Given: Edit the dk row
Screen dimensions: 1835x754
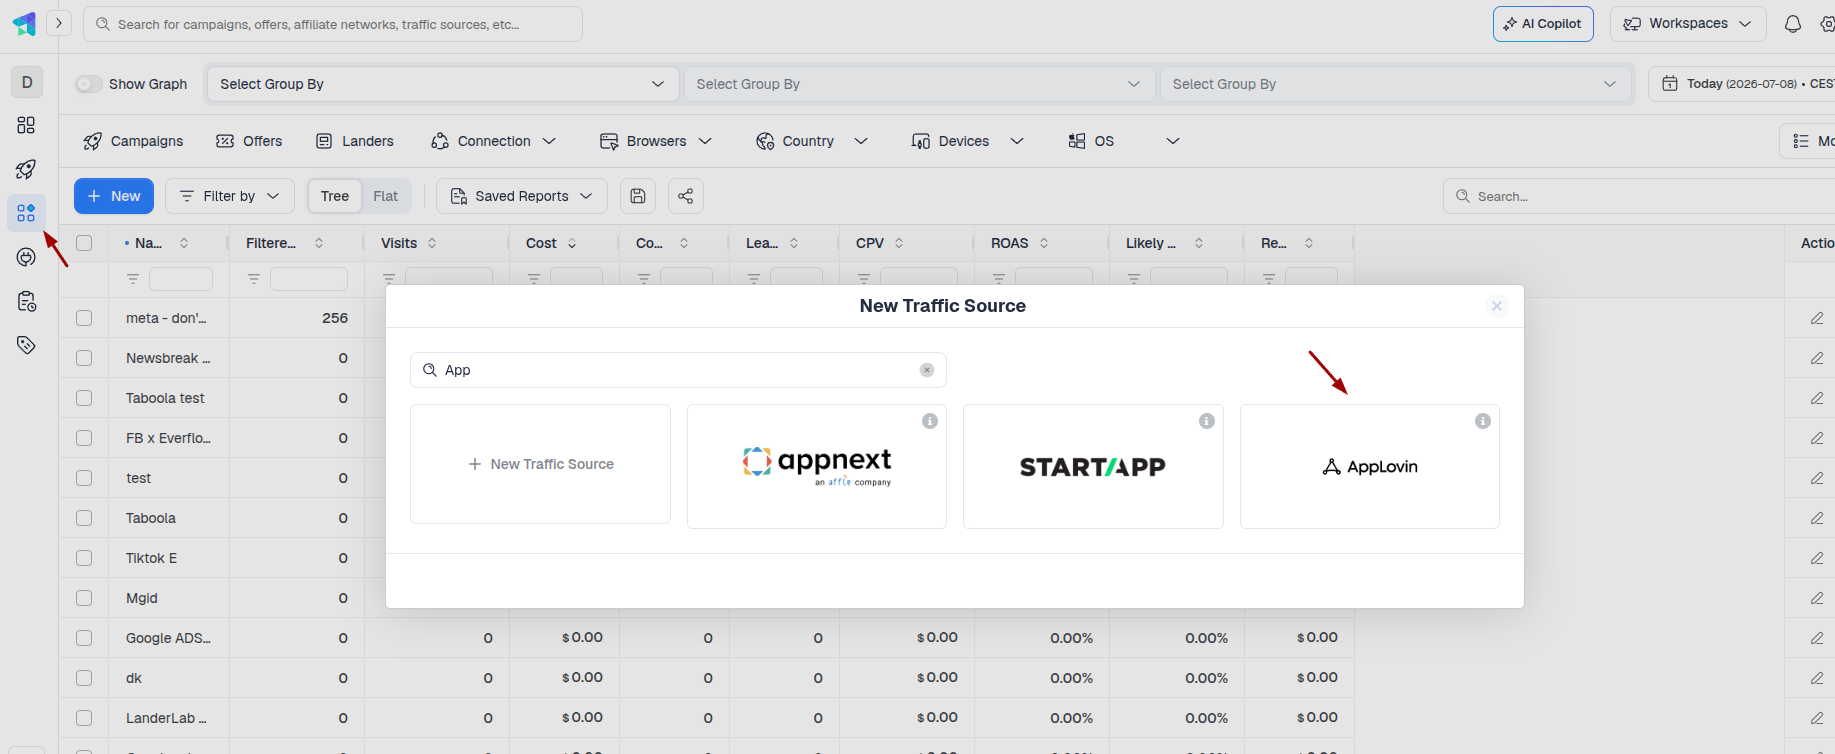Looking at the screenshot, I should [x=1817, y=678].
